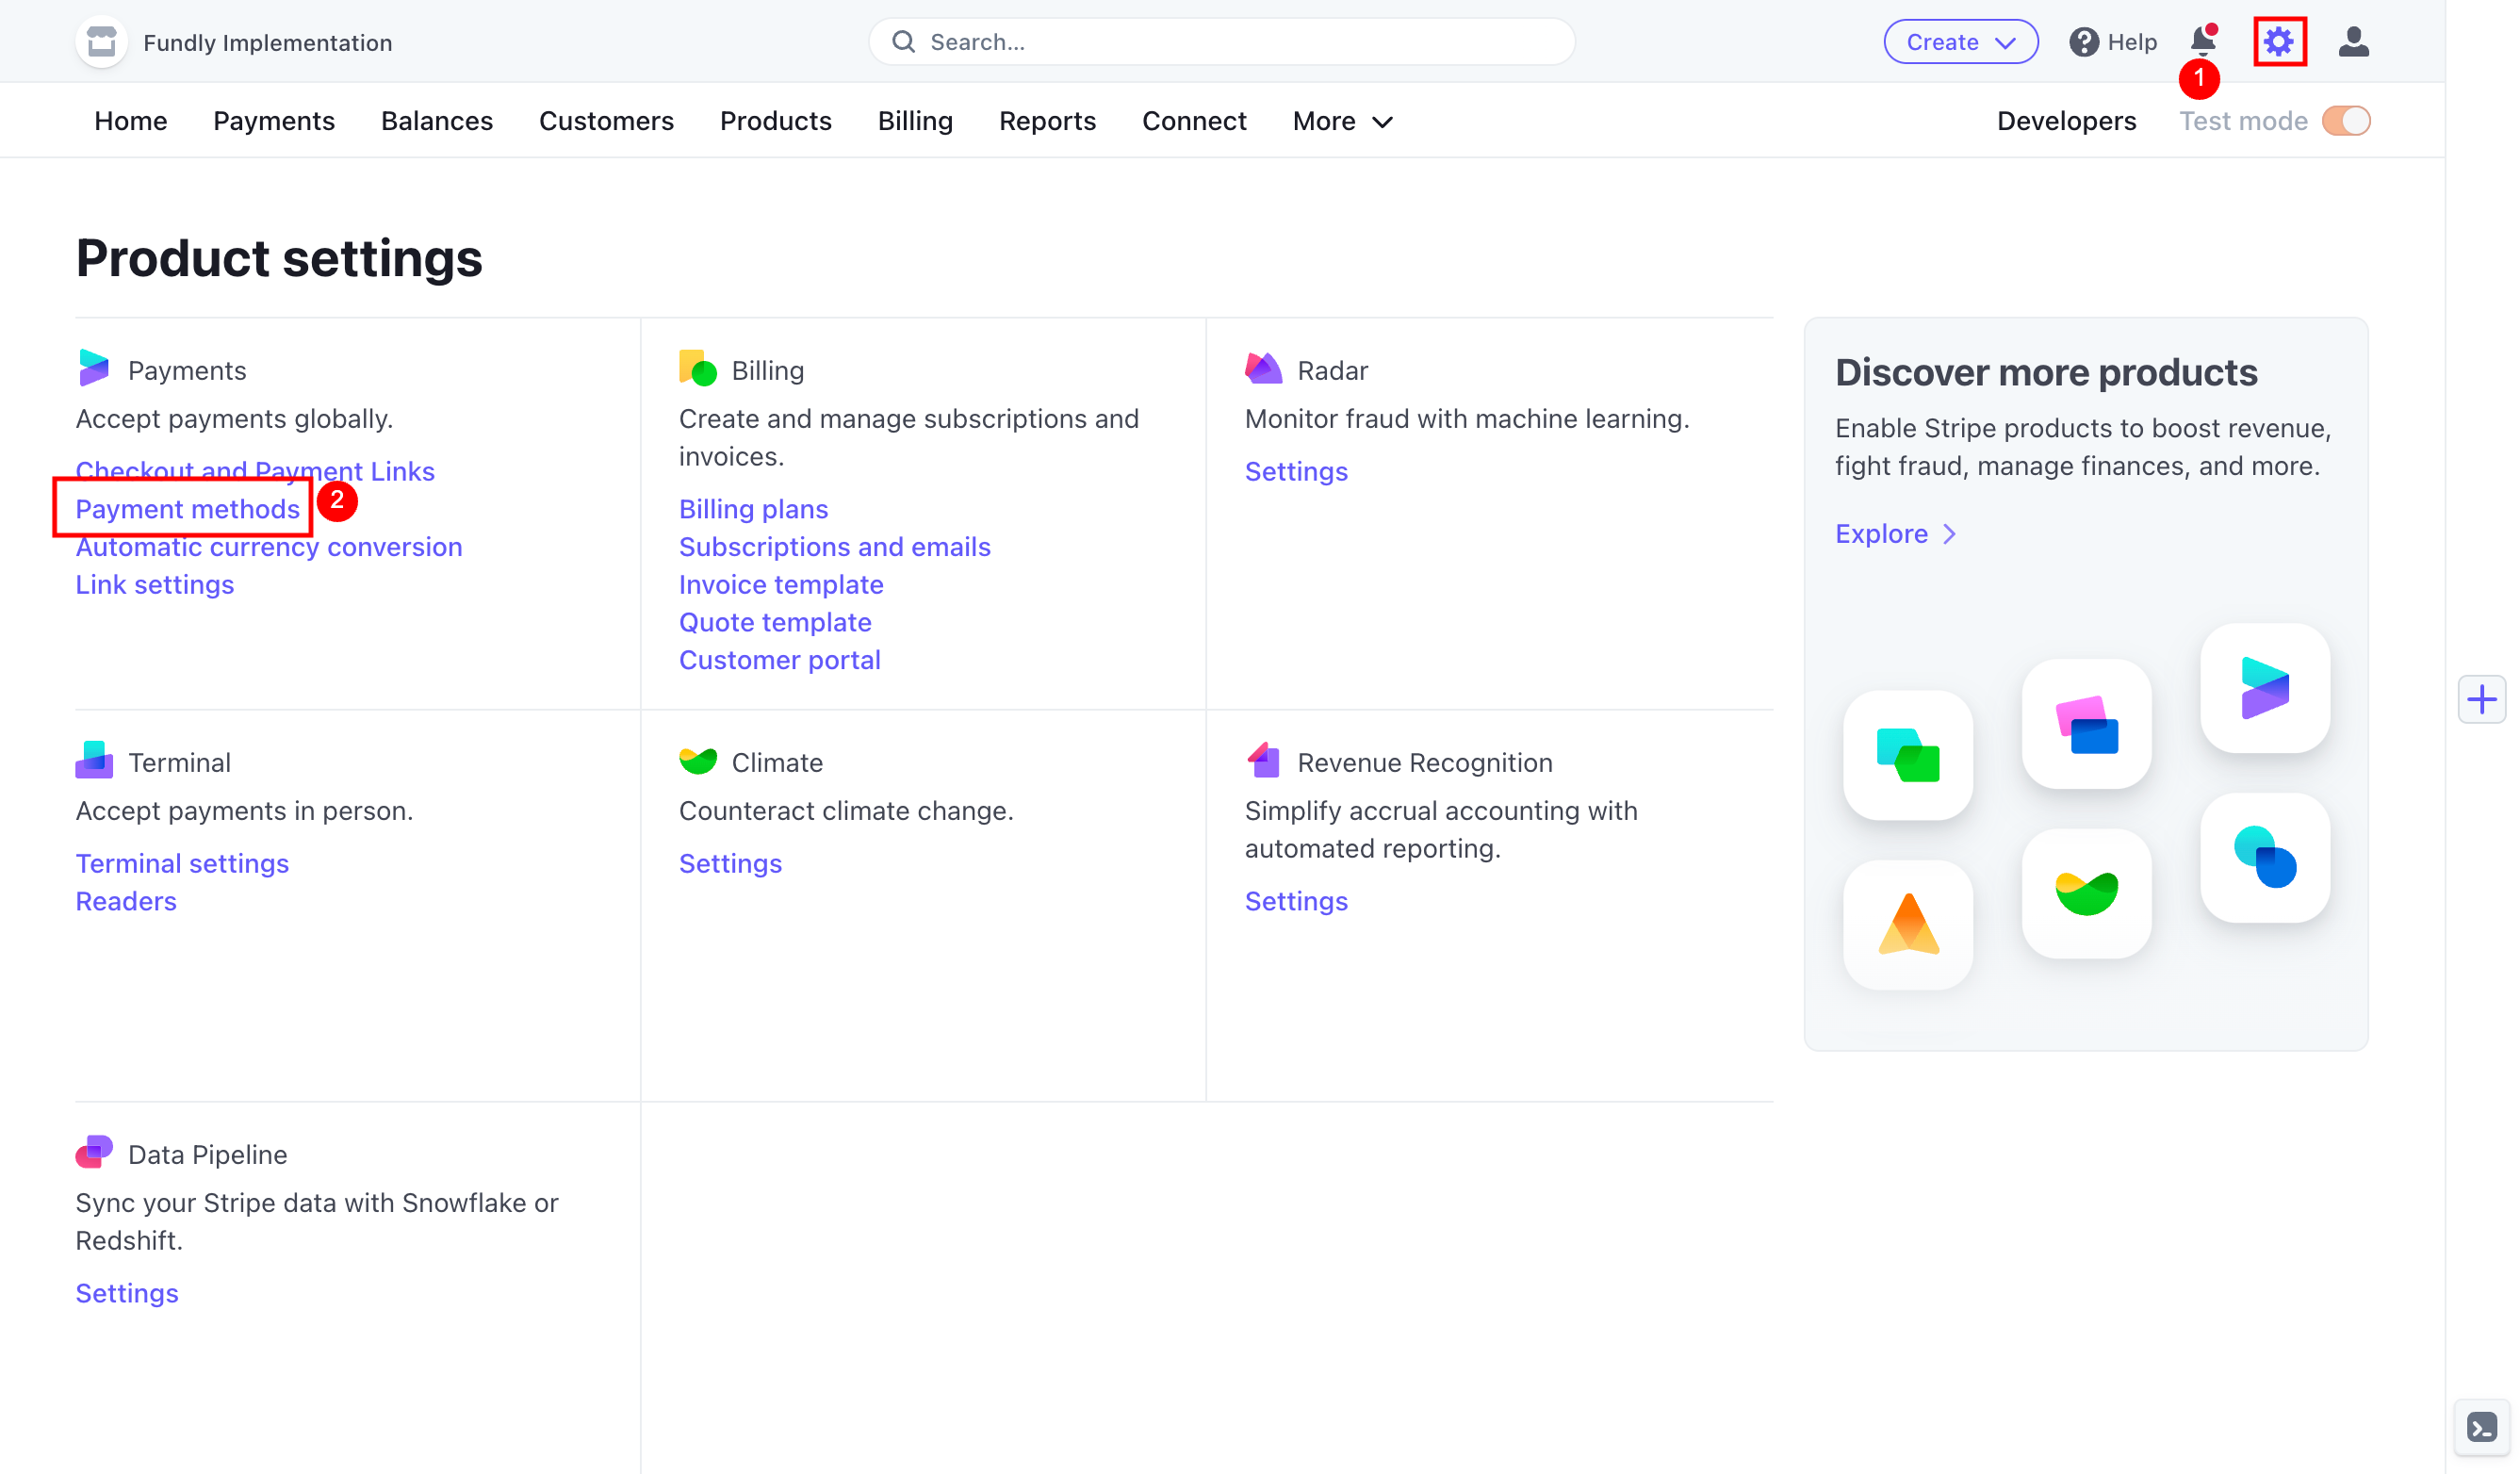The height and width of the screenshot is (1474, 2520).
Task: Open the Balances tab
Action: [437, 121]
